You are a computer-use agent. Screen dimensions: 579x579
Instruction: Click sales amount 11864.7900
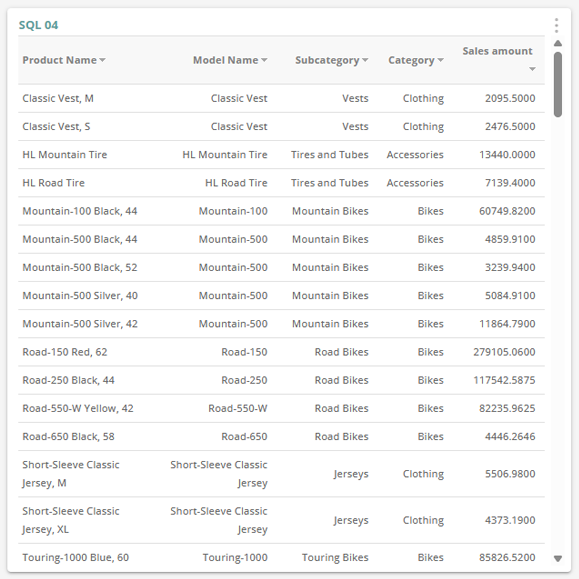pos(507,324)
